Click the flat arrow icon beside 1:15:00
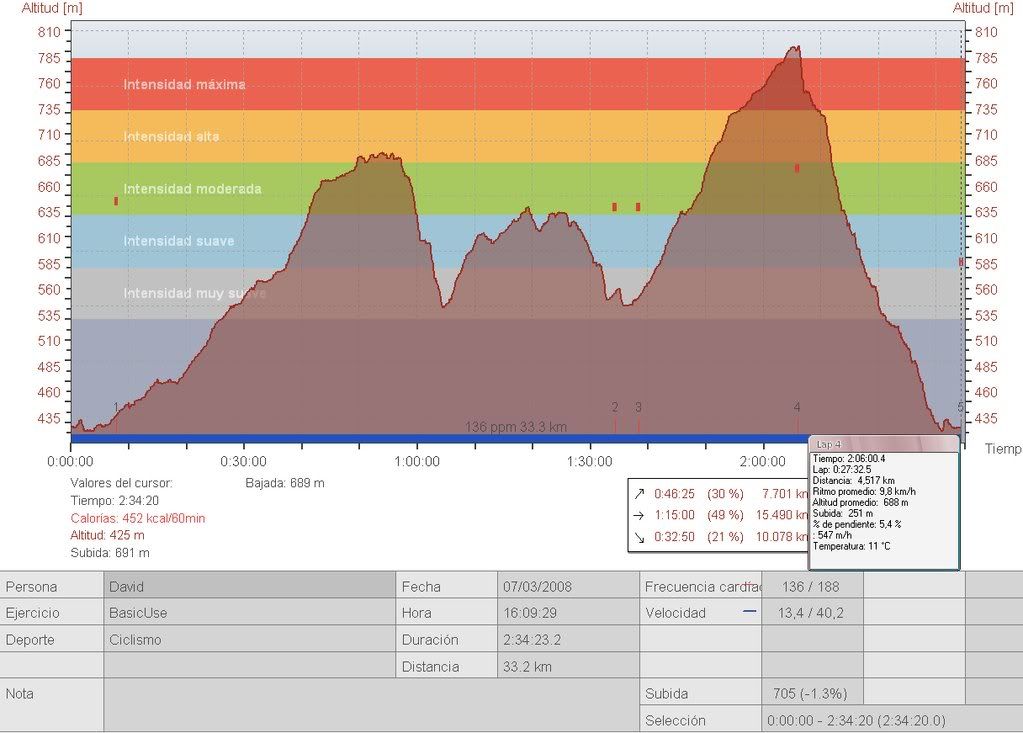1023x733 pixels. pos(639,515)
